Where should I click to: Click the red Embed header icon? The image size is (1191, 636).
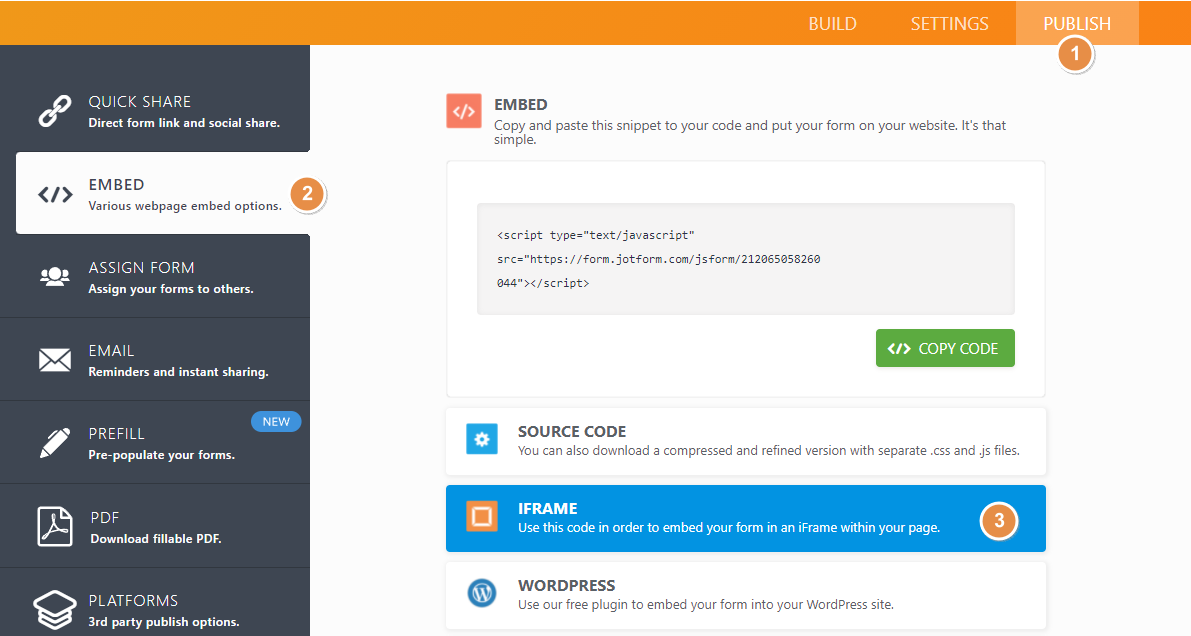[x=463, y=112]
